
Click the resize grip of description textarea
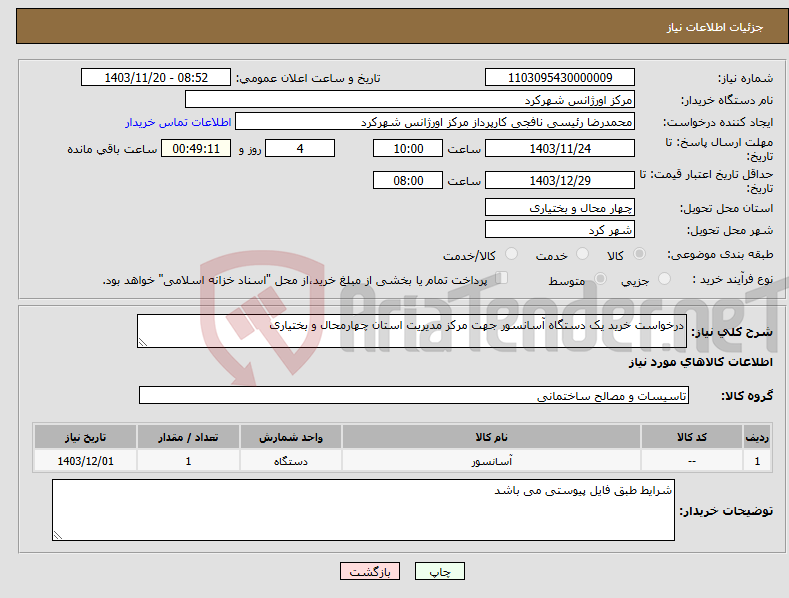tap(143, 342)
